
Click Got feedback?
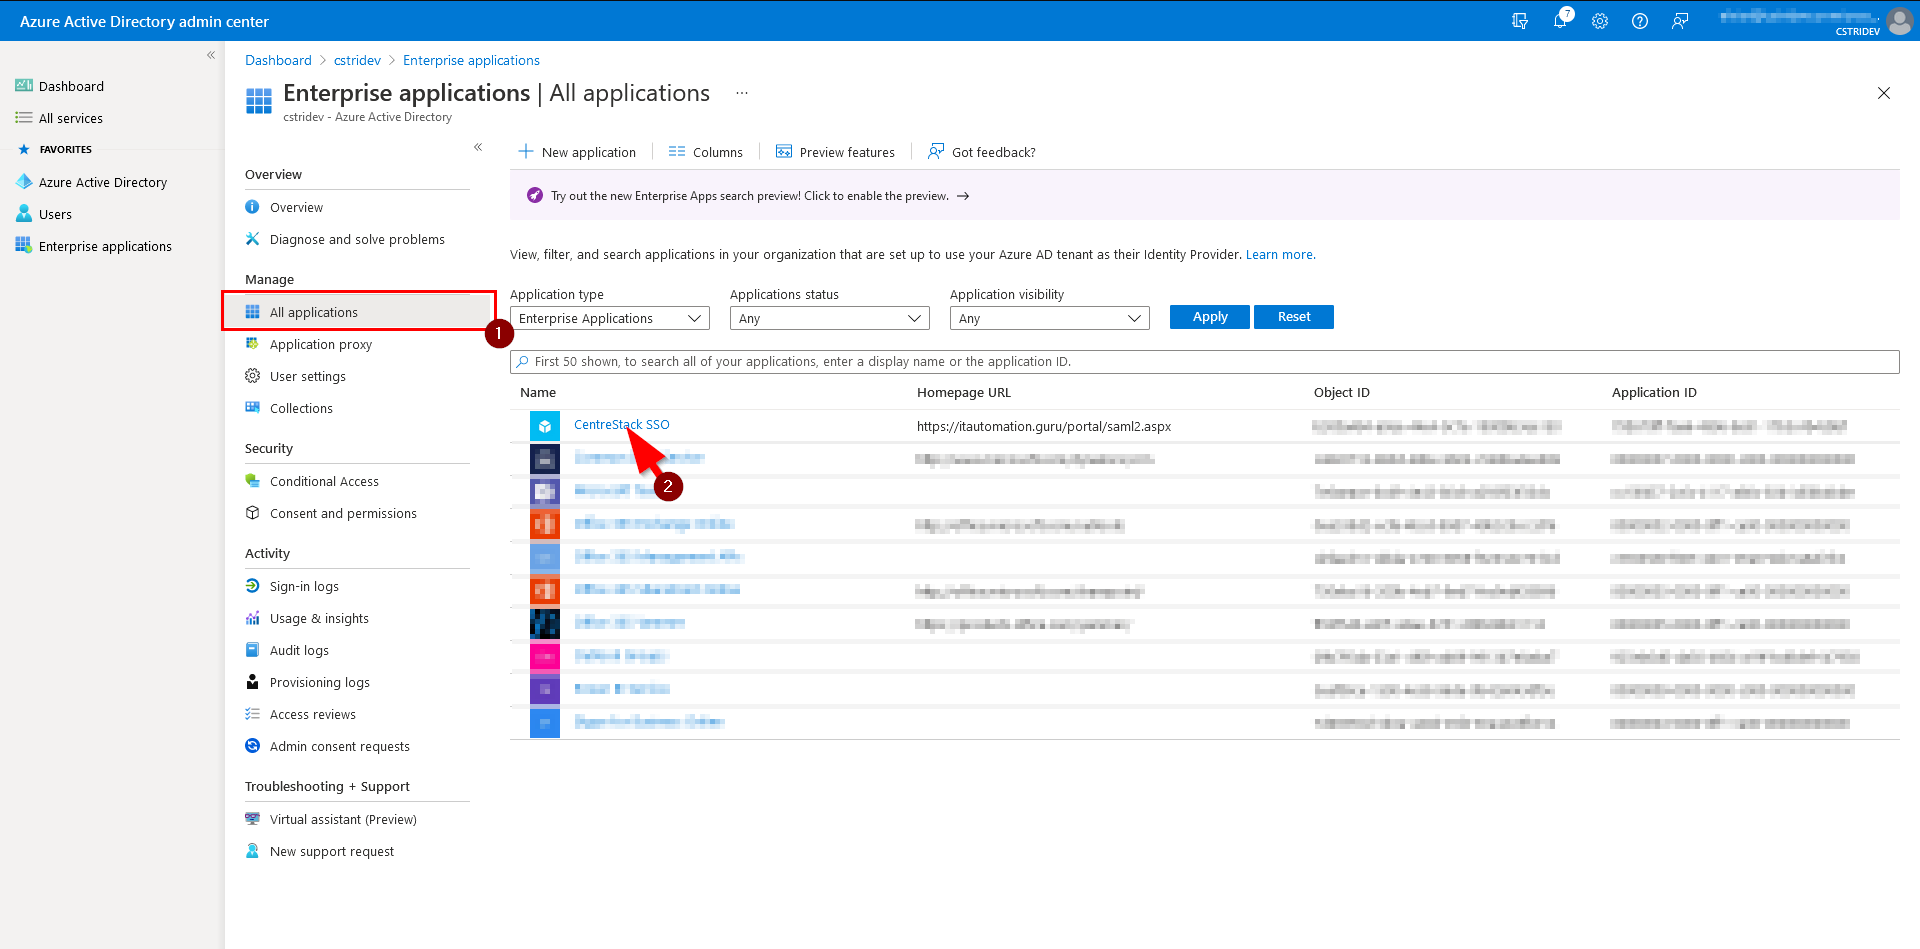[982, 152]
